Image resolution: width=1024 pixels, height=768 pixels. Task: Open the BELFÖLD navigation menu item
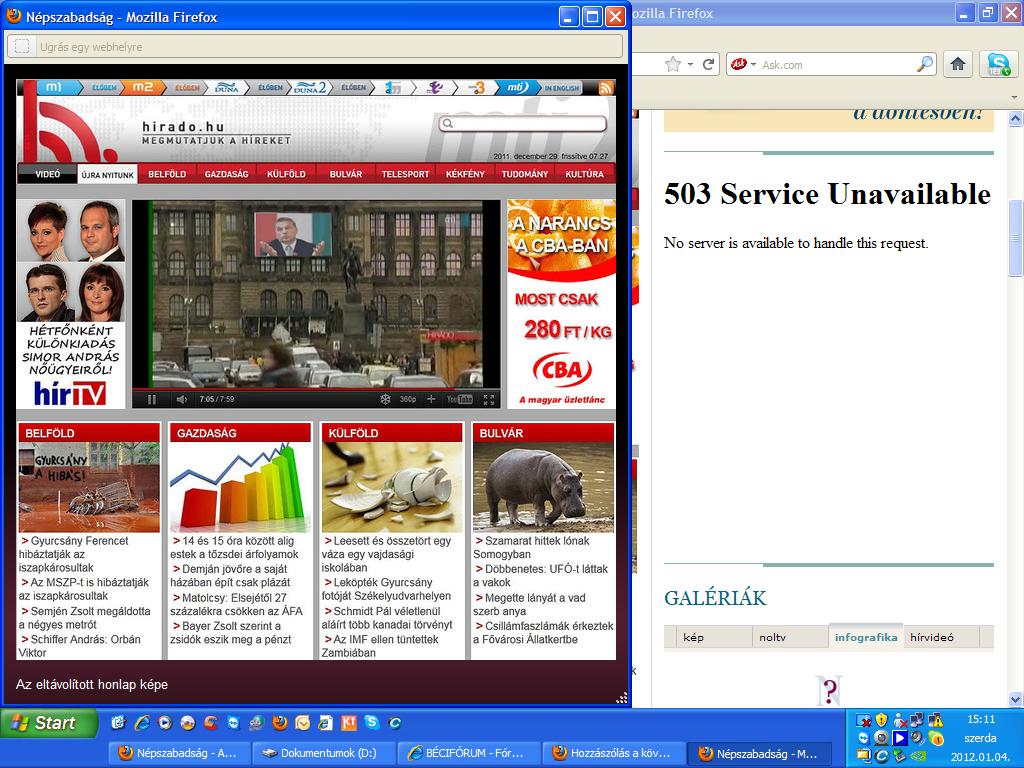click(x=167, y=174)
